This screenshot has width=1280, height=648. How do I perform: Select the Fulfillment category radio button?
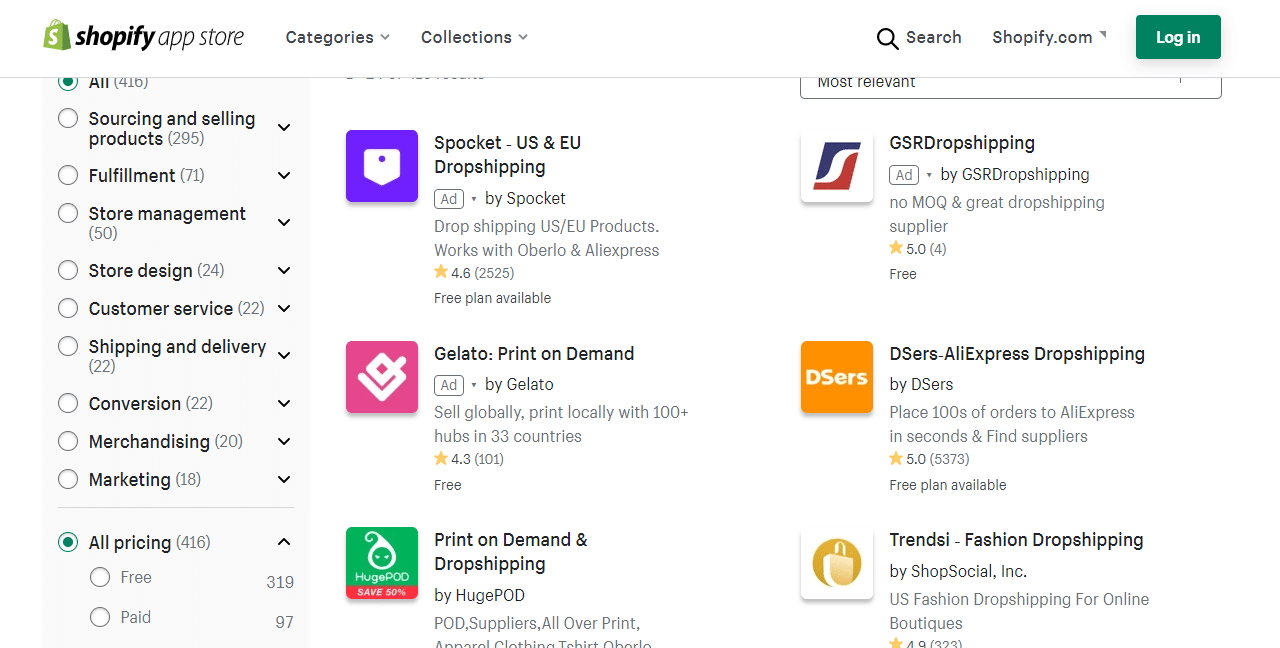(x=68, y=176)
